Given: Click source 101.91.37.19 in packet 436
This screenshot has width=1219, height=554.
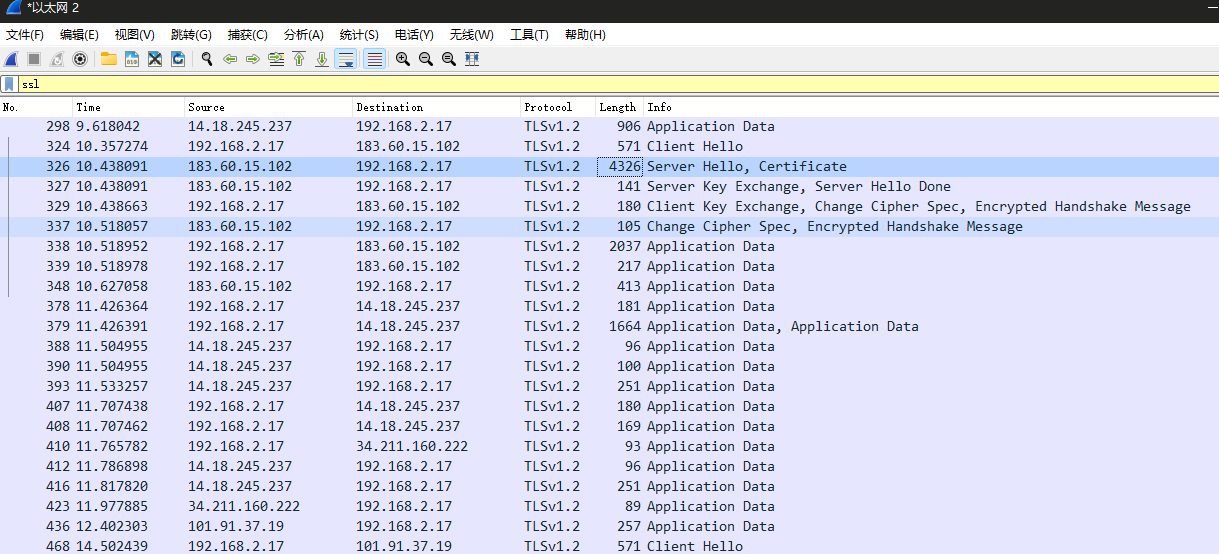Looking at the screenshot, I should [236, 526].
